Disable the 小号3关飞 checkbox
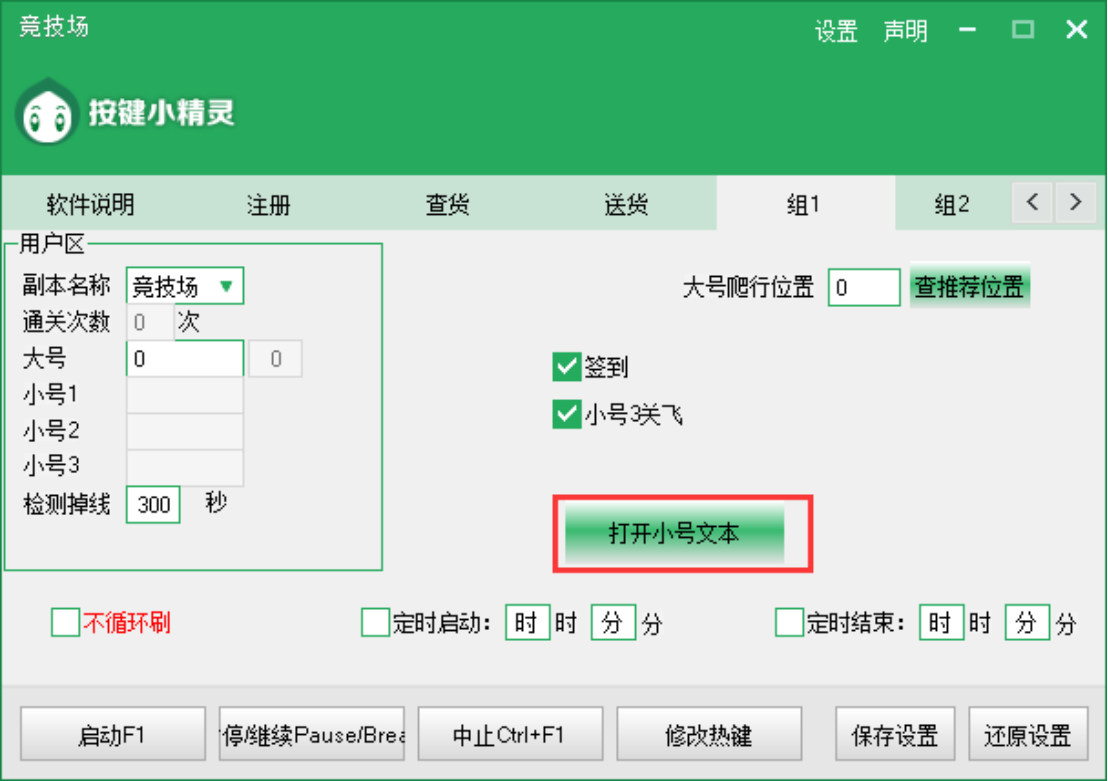This screenshot has width=1108, height=781. tap(566, 414)
